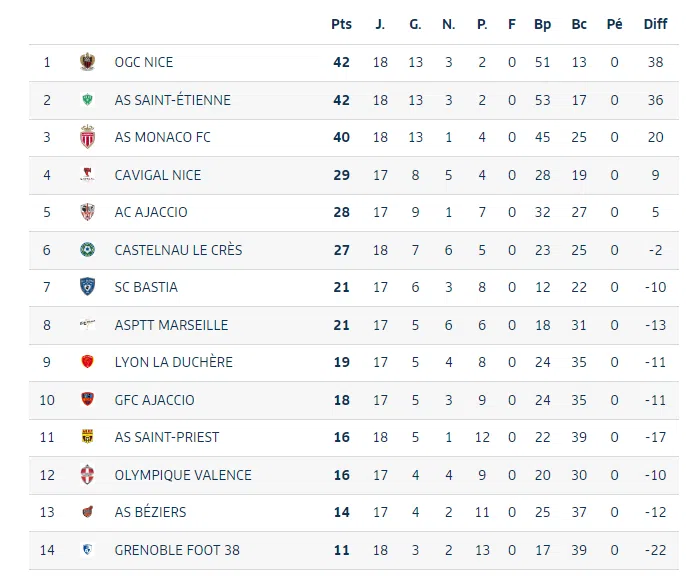Click the AS Béziers club icon

pos(88,512)
